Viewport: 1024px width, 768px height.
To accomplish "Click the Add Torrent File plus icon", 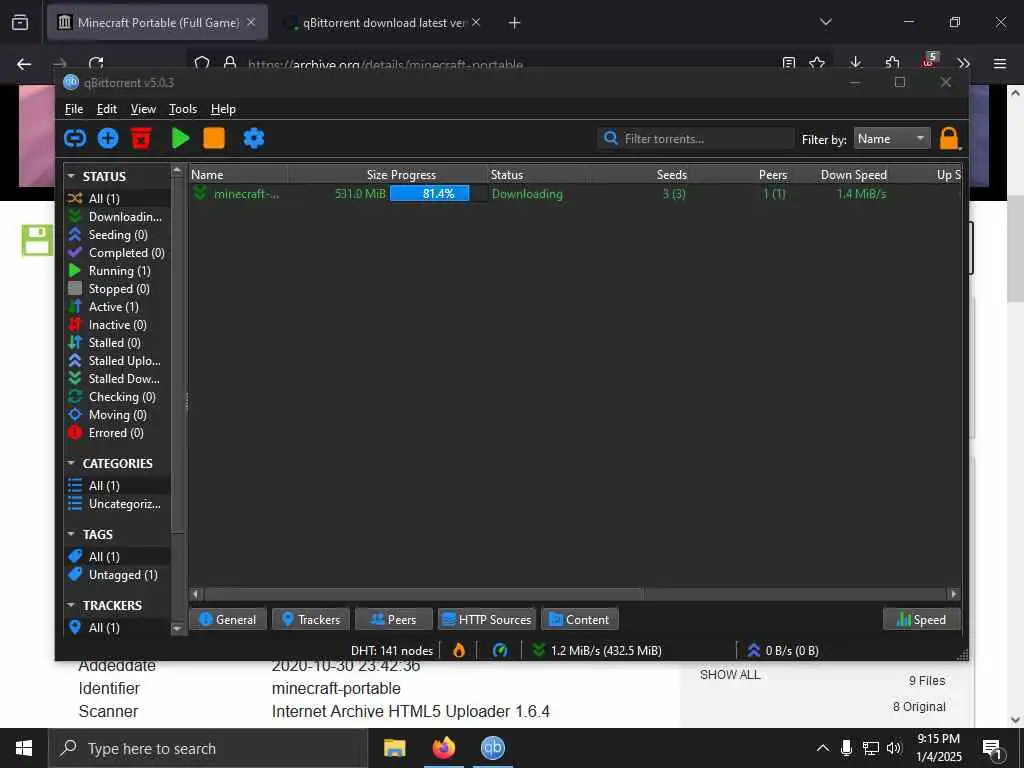I will coord(108,138).
